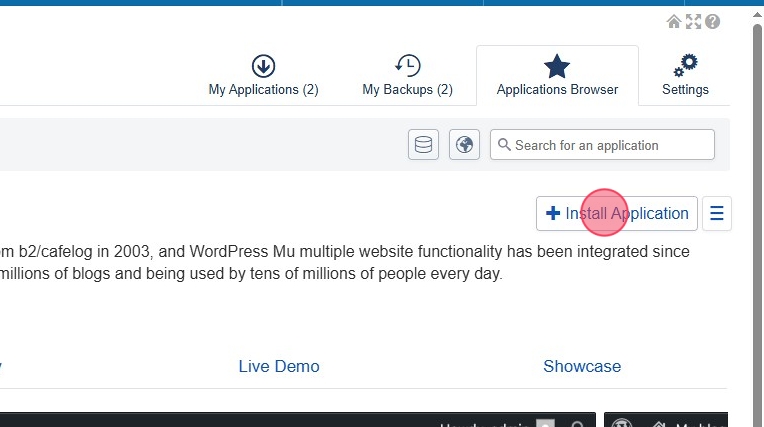This screenshot has height=427, width=764.
Task: Click the database cylinder icon button
Action: 423,145
